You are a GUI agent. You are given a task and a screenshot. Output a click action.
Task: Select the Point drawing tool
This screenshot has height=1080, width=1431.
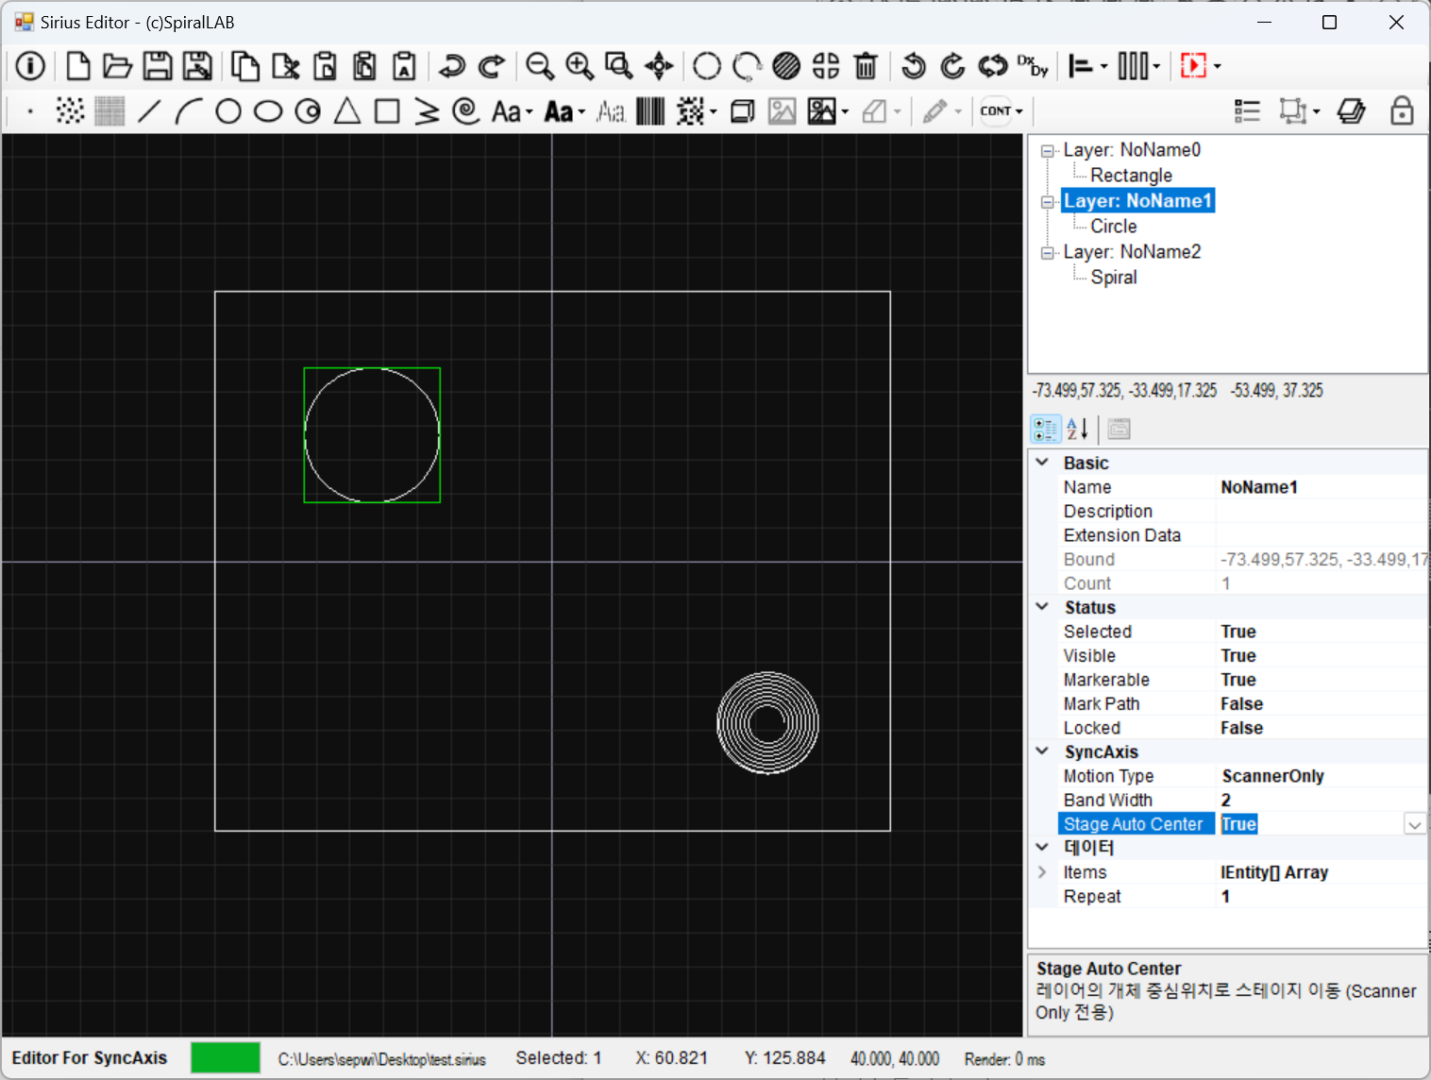(30, 111)
